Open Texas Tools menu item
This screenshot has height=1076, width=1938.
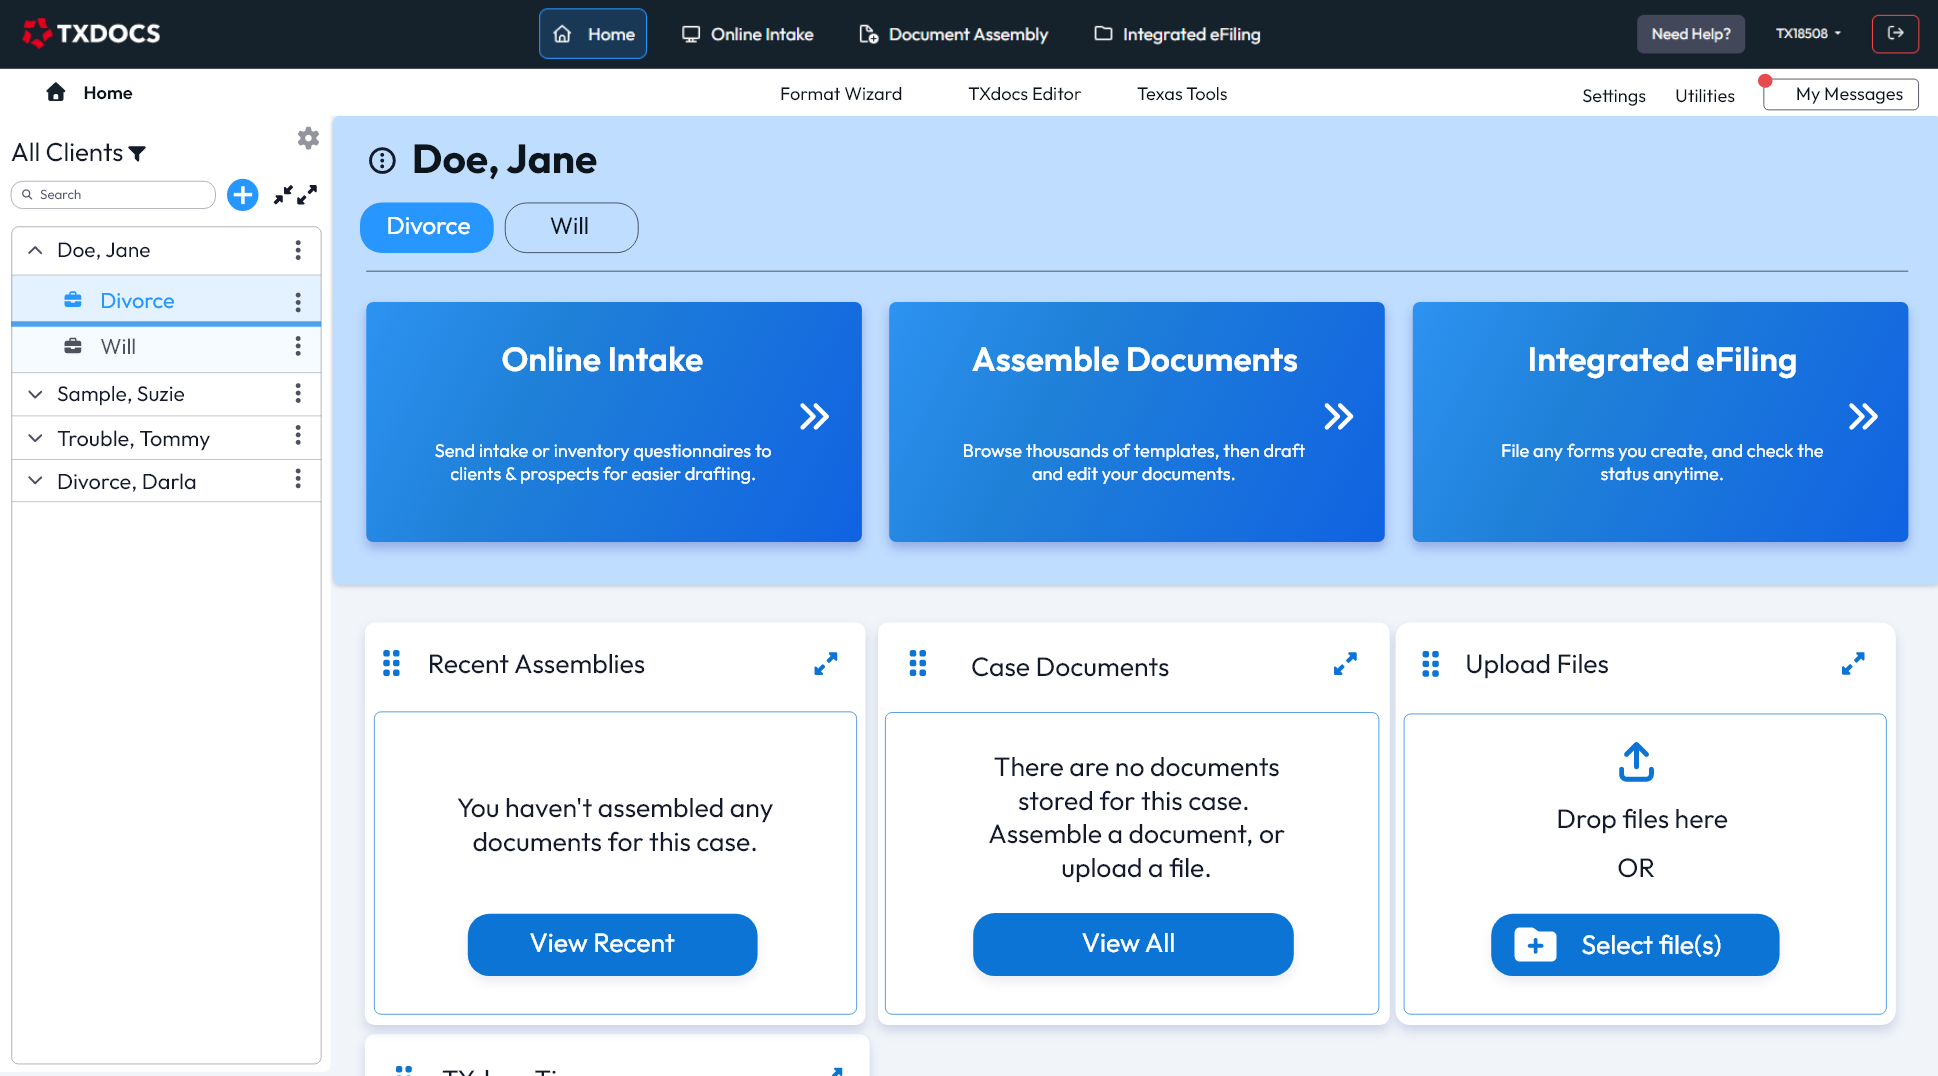point(1182,94)
